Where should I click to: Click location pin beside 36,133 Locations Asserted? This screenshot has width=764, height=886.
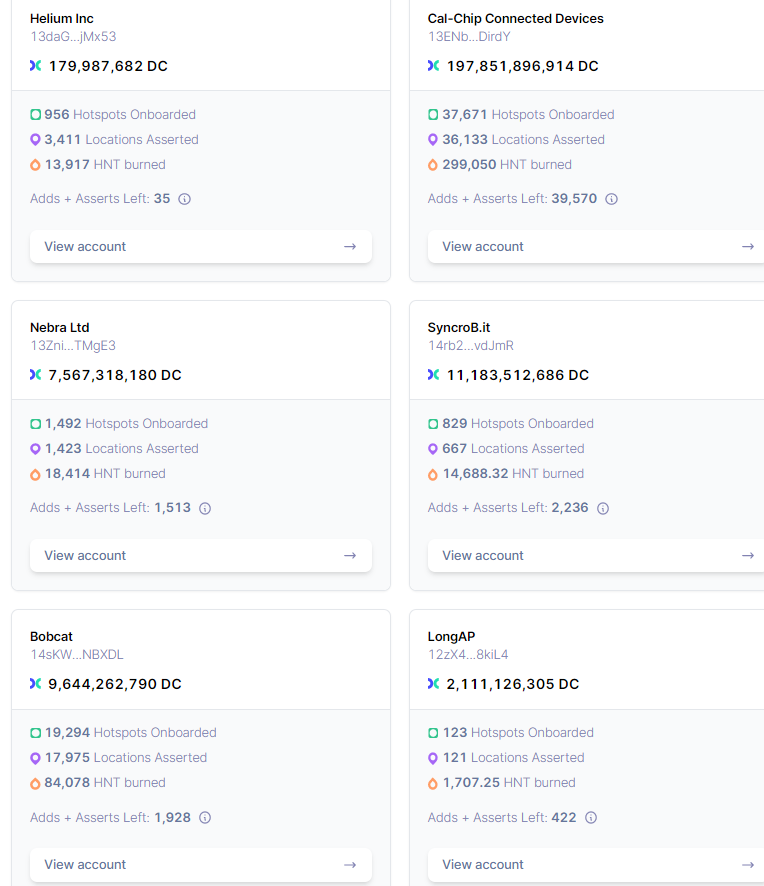[433, 140]
